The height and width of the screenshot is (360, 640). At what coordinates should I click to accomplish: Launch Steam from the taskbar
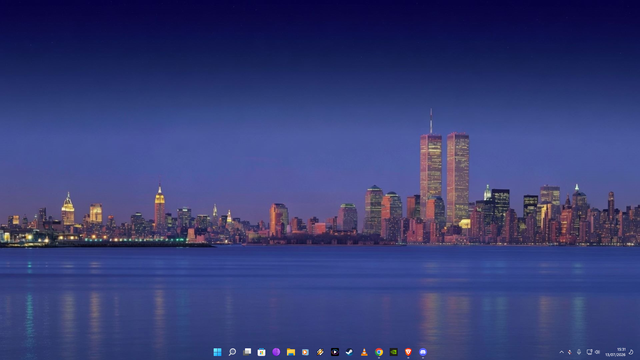click(349, 352)
